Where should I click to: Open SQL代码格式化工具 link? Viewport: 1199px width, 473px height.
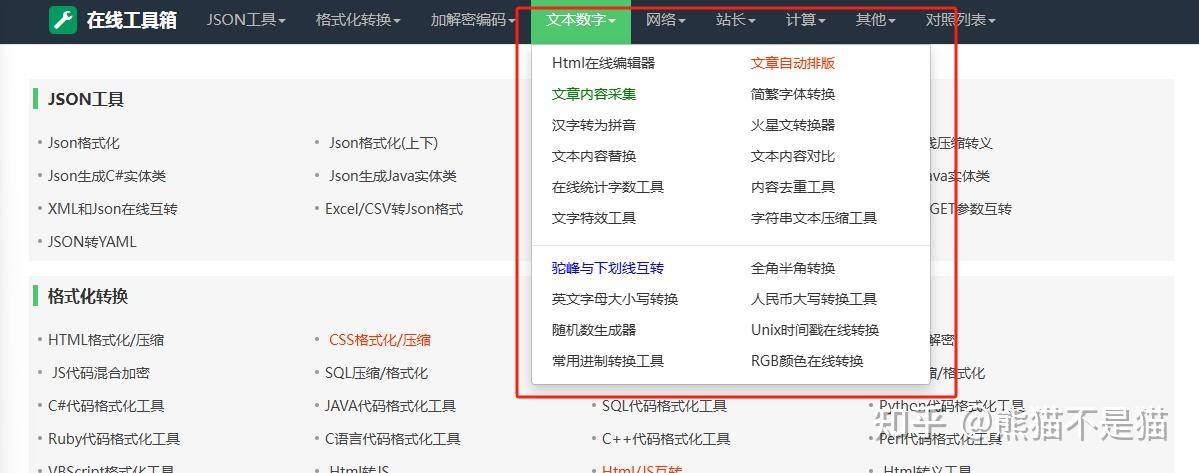pyautogui.click(x=664, y=406)
